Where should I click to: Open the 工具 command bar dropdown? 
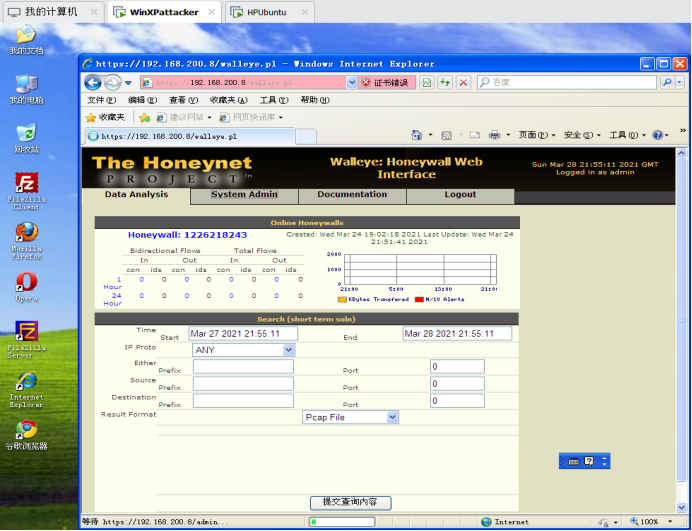tap(628, 135)
